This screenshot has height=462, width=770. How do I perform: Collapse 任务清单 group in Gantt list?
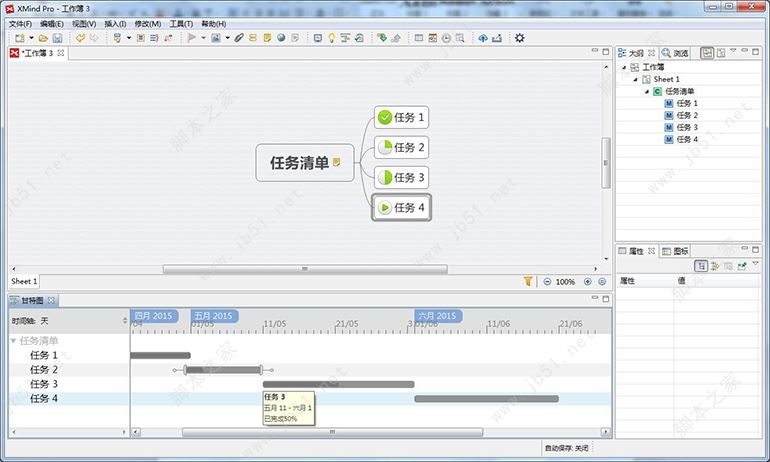click(13, 340)
